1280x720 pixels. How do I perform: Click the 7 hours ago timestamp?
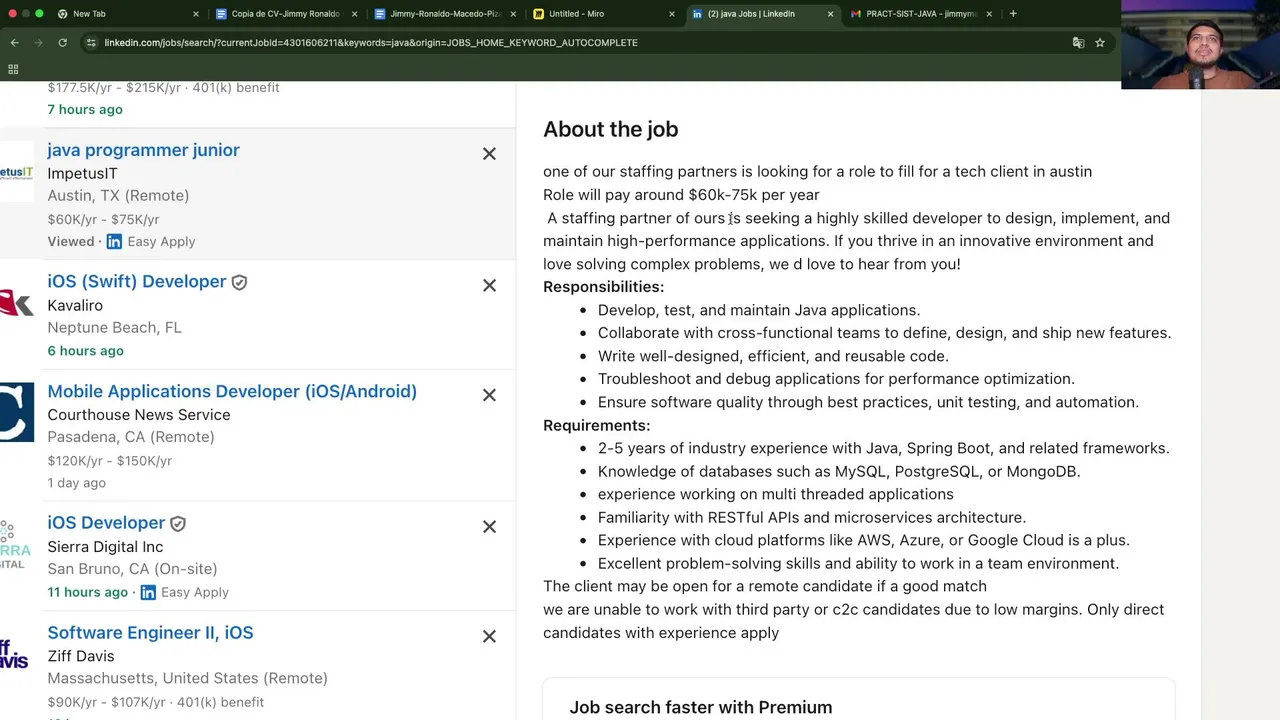pos(85,110)
